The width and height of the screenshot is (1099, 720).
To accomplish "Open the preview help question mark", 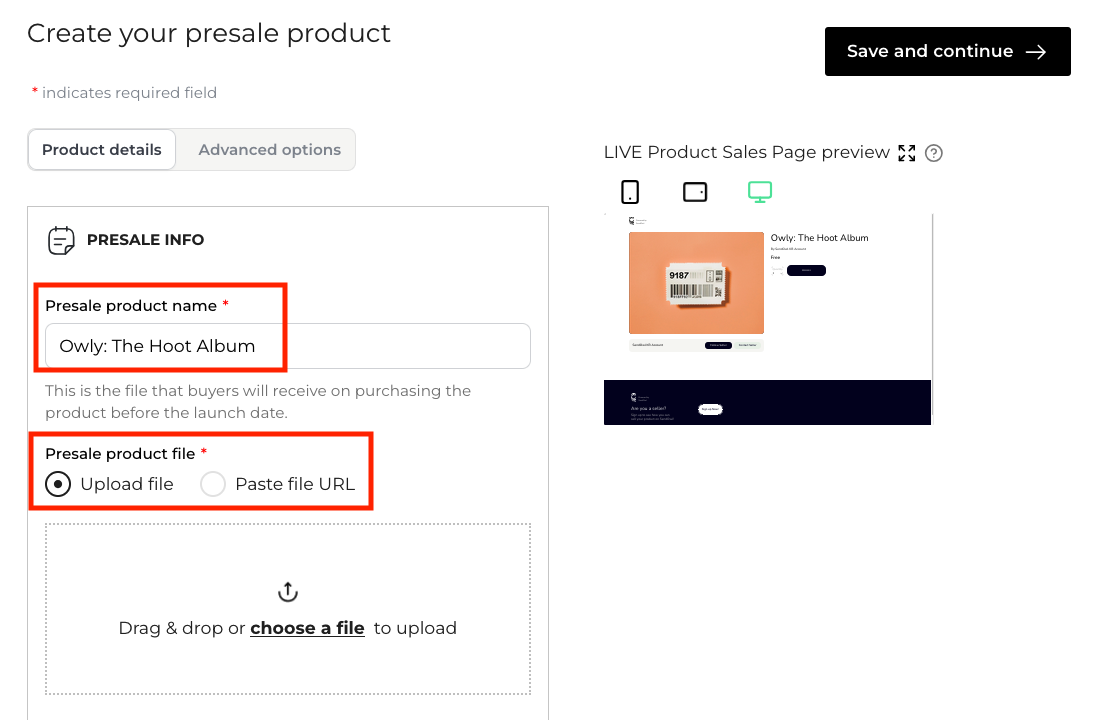I will point(934,153).
